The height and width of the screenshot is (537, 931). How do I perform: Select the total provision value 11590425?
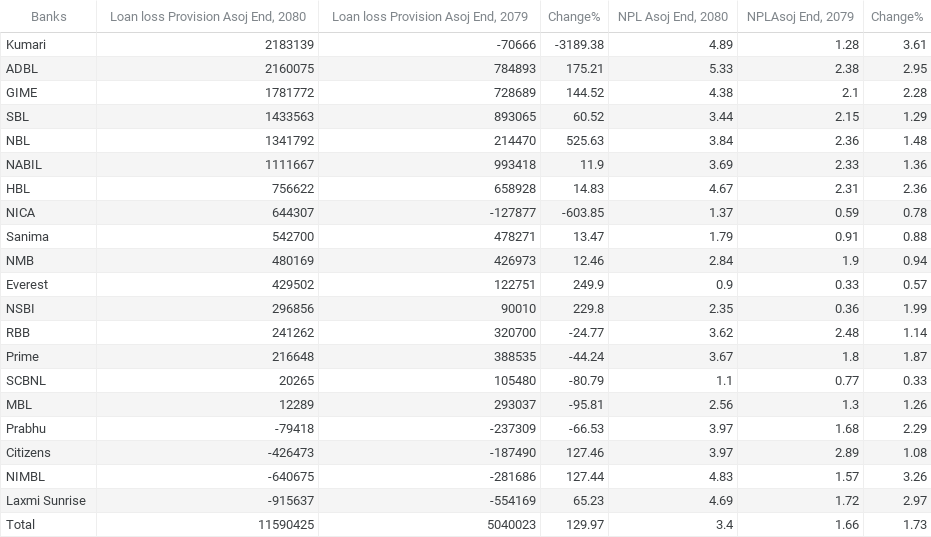[x=284, y=525]
